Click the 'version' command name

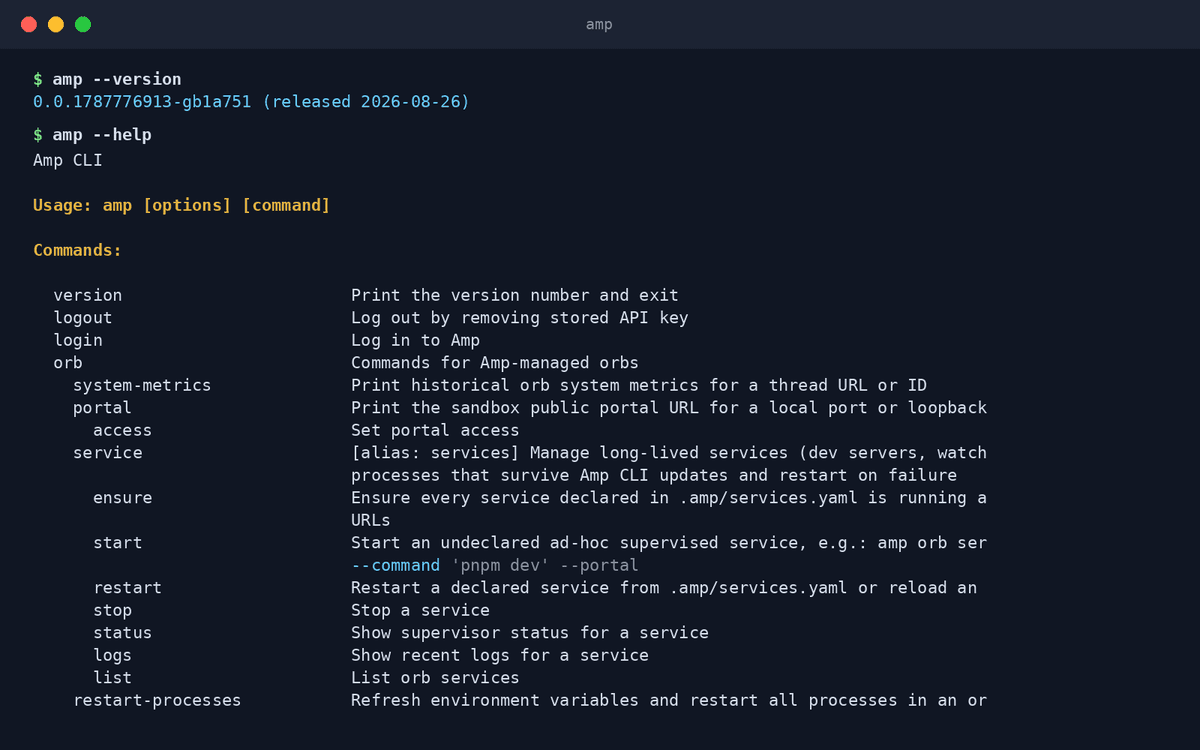(x=88, y=295)
